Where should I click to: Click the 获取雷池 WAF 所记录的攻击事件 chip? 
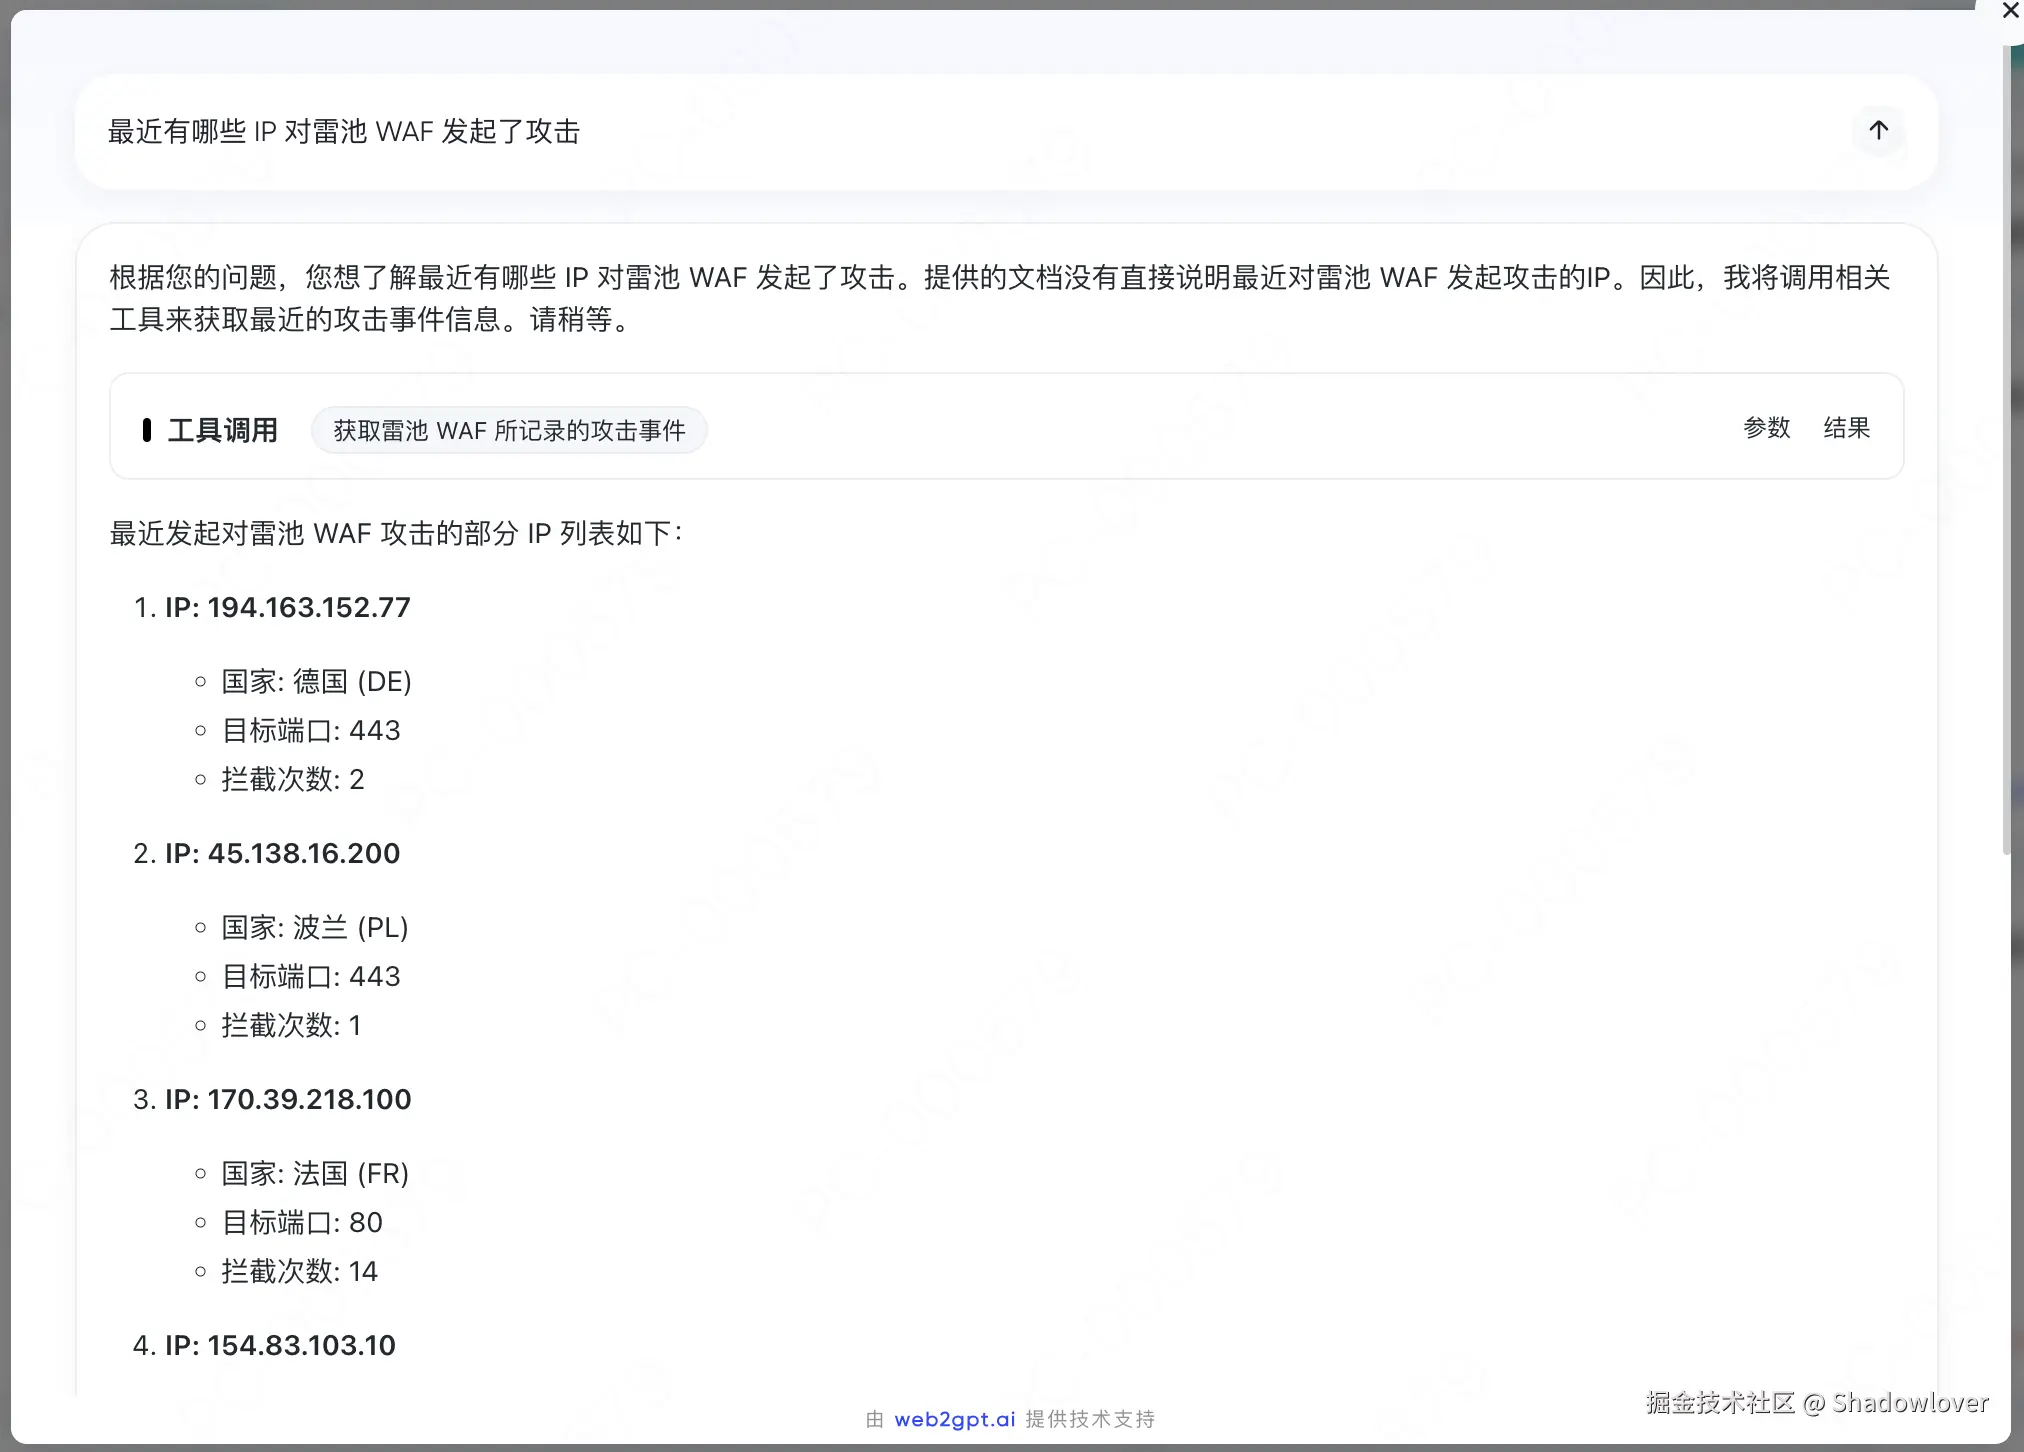click(509, 431)
